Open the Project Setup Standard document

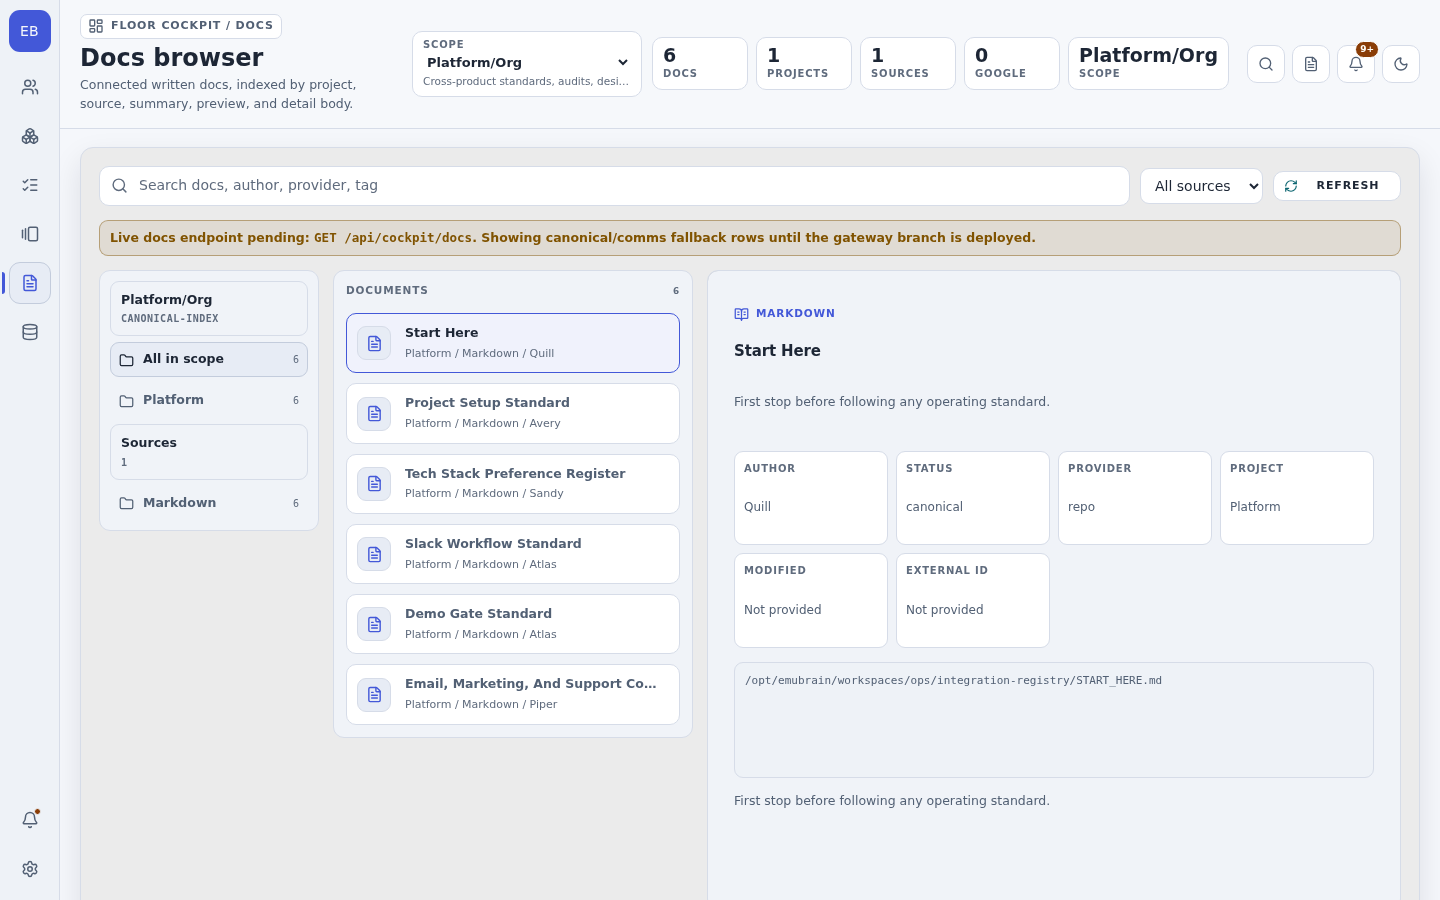(x=513, y=414)
